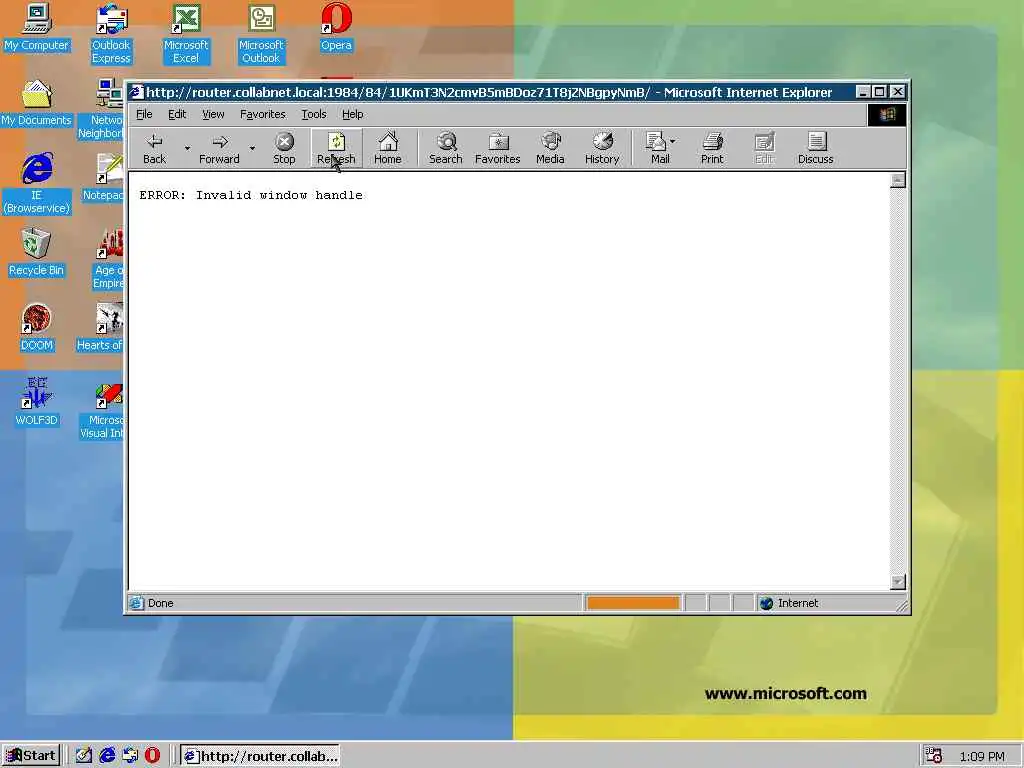Select the Network Neighborhood desktop icon
This screenshot has height=768, width=1024.
tap(103, 109)
